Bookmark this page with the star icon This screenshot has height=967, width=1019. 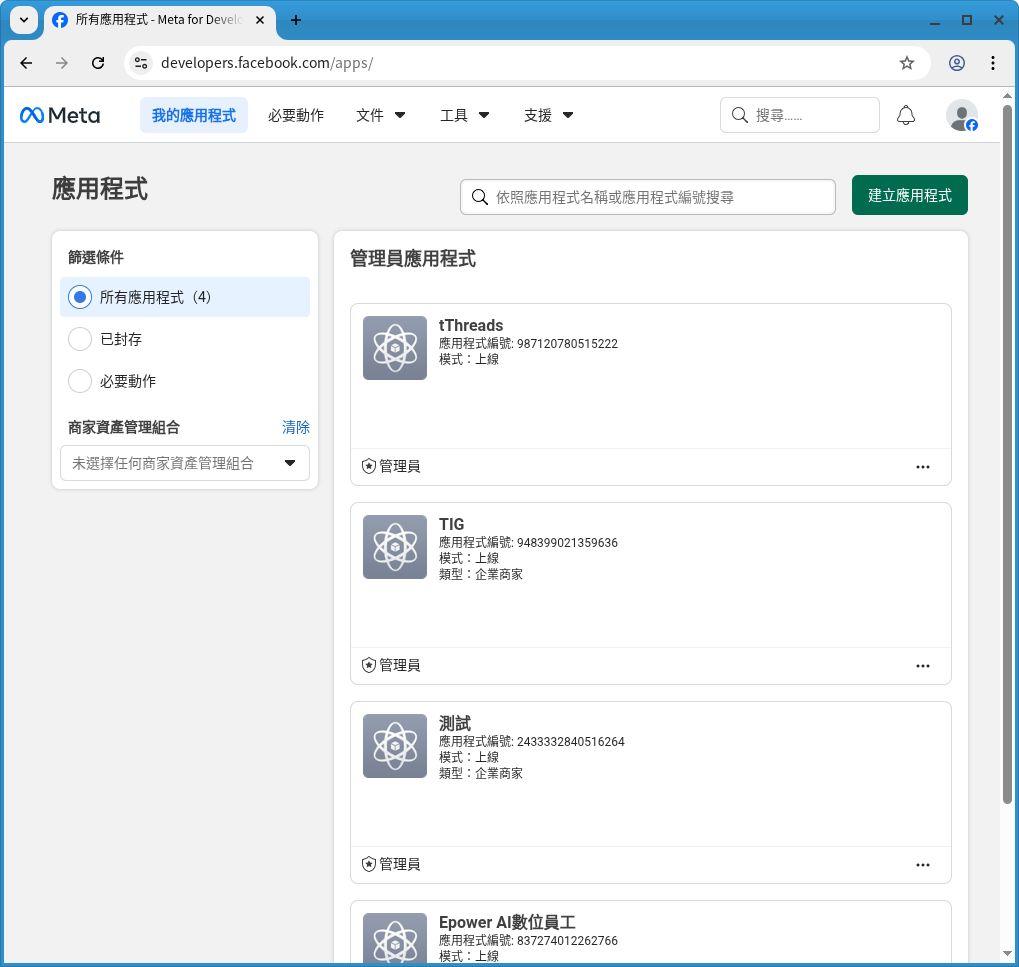pos(907,63)
